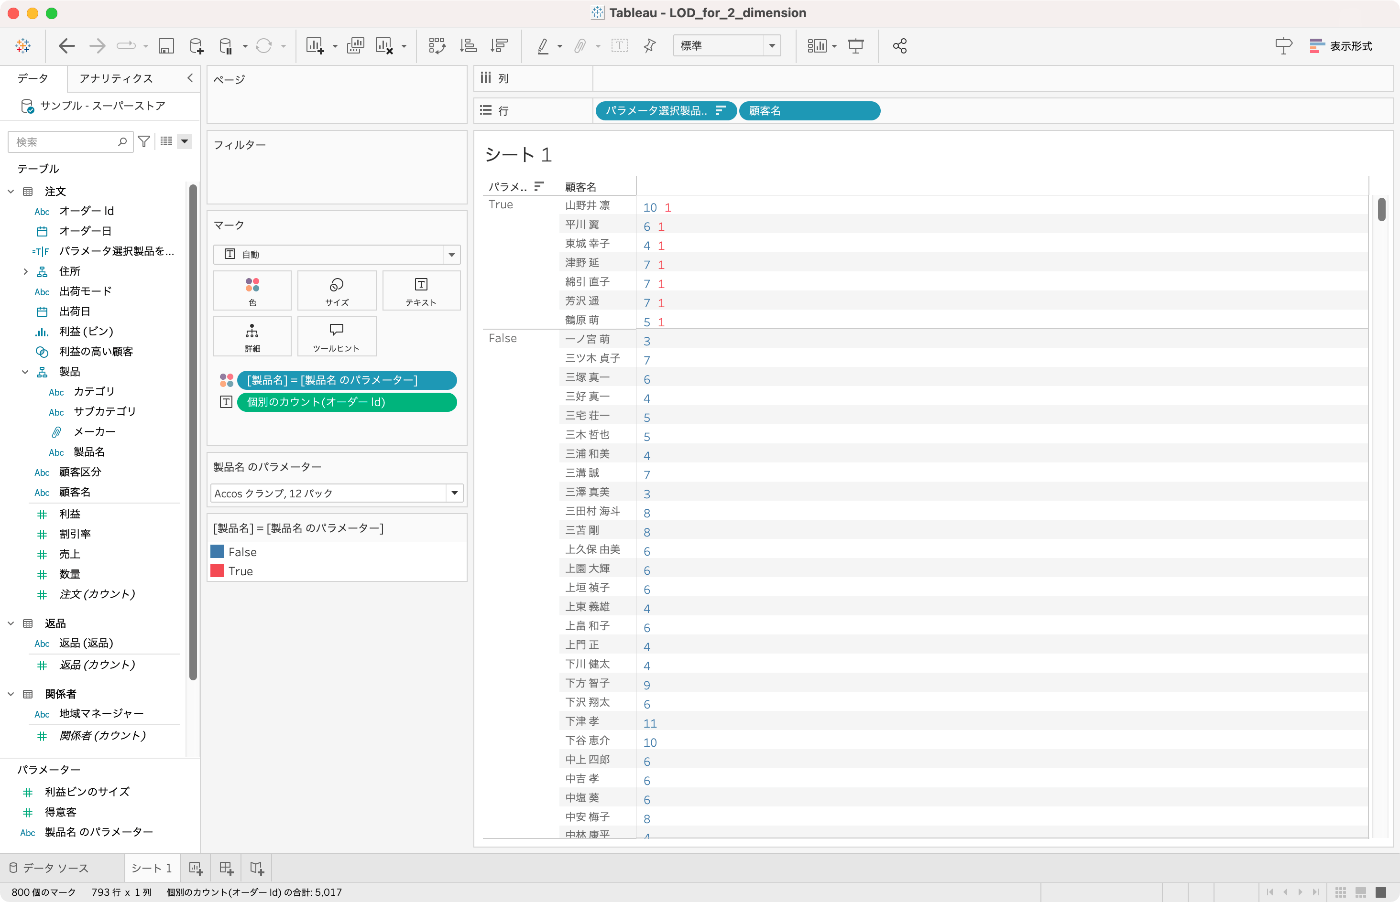Select the シート 1 sheet tab

[152, 868]
